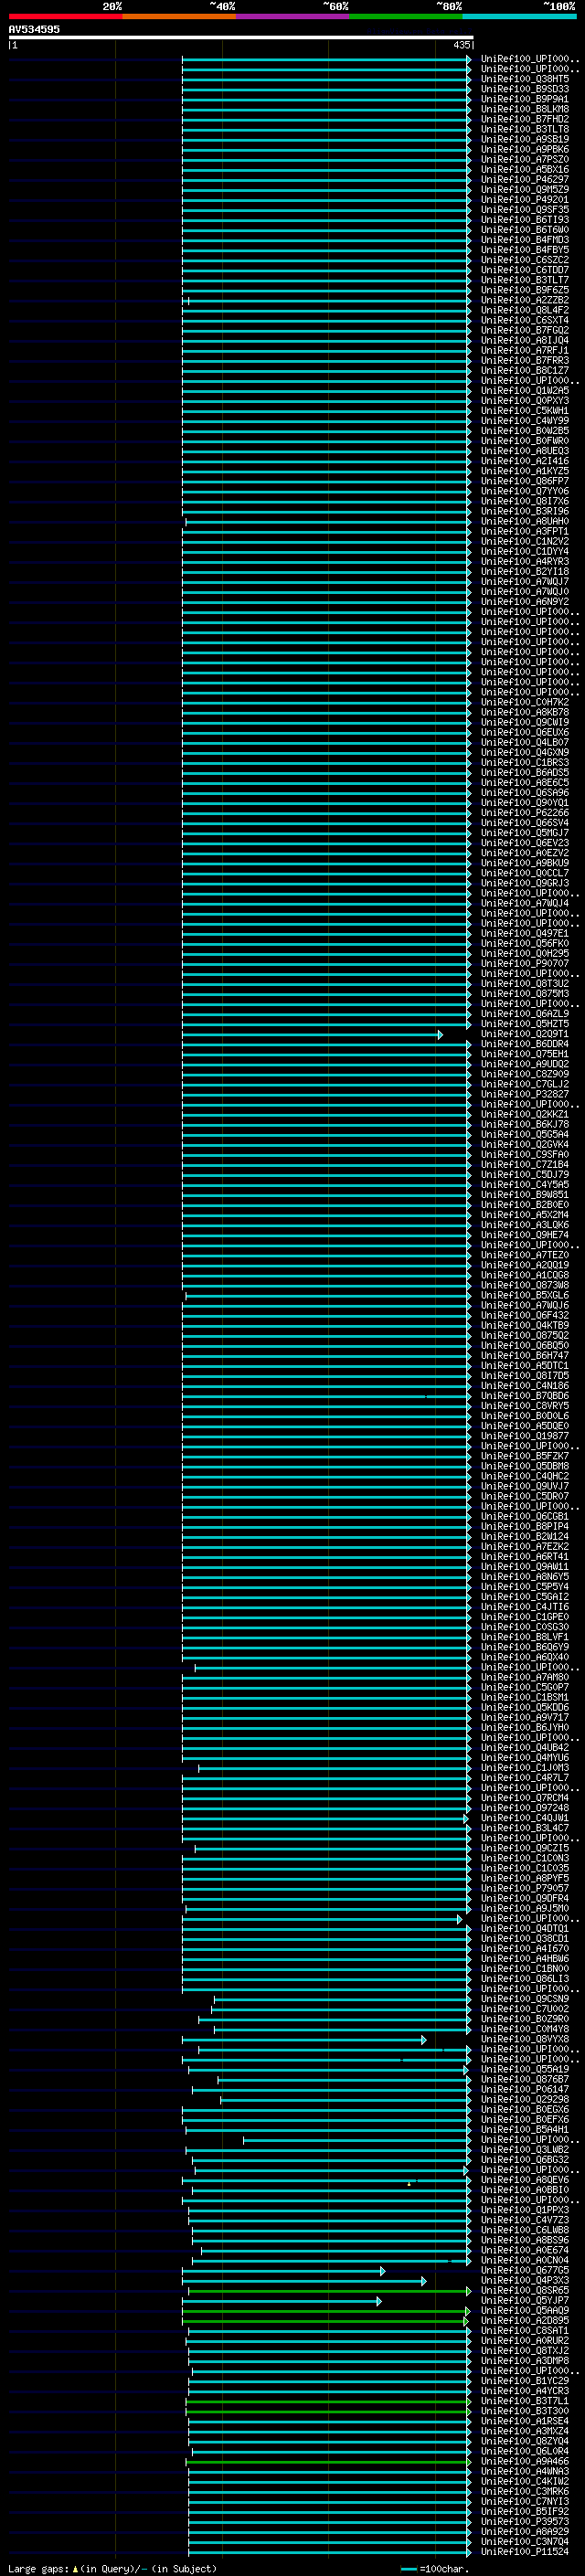
Task: Select the UniRef100_Q5YJP7 label
Action: tap(524, 2300)
